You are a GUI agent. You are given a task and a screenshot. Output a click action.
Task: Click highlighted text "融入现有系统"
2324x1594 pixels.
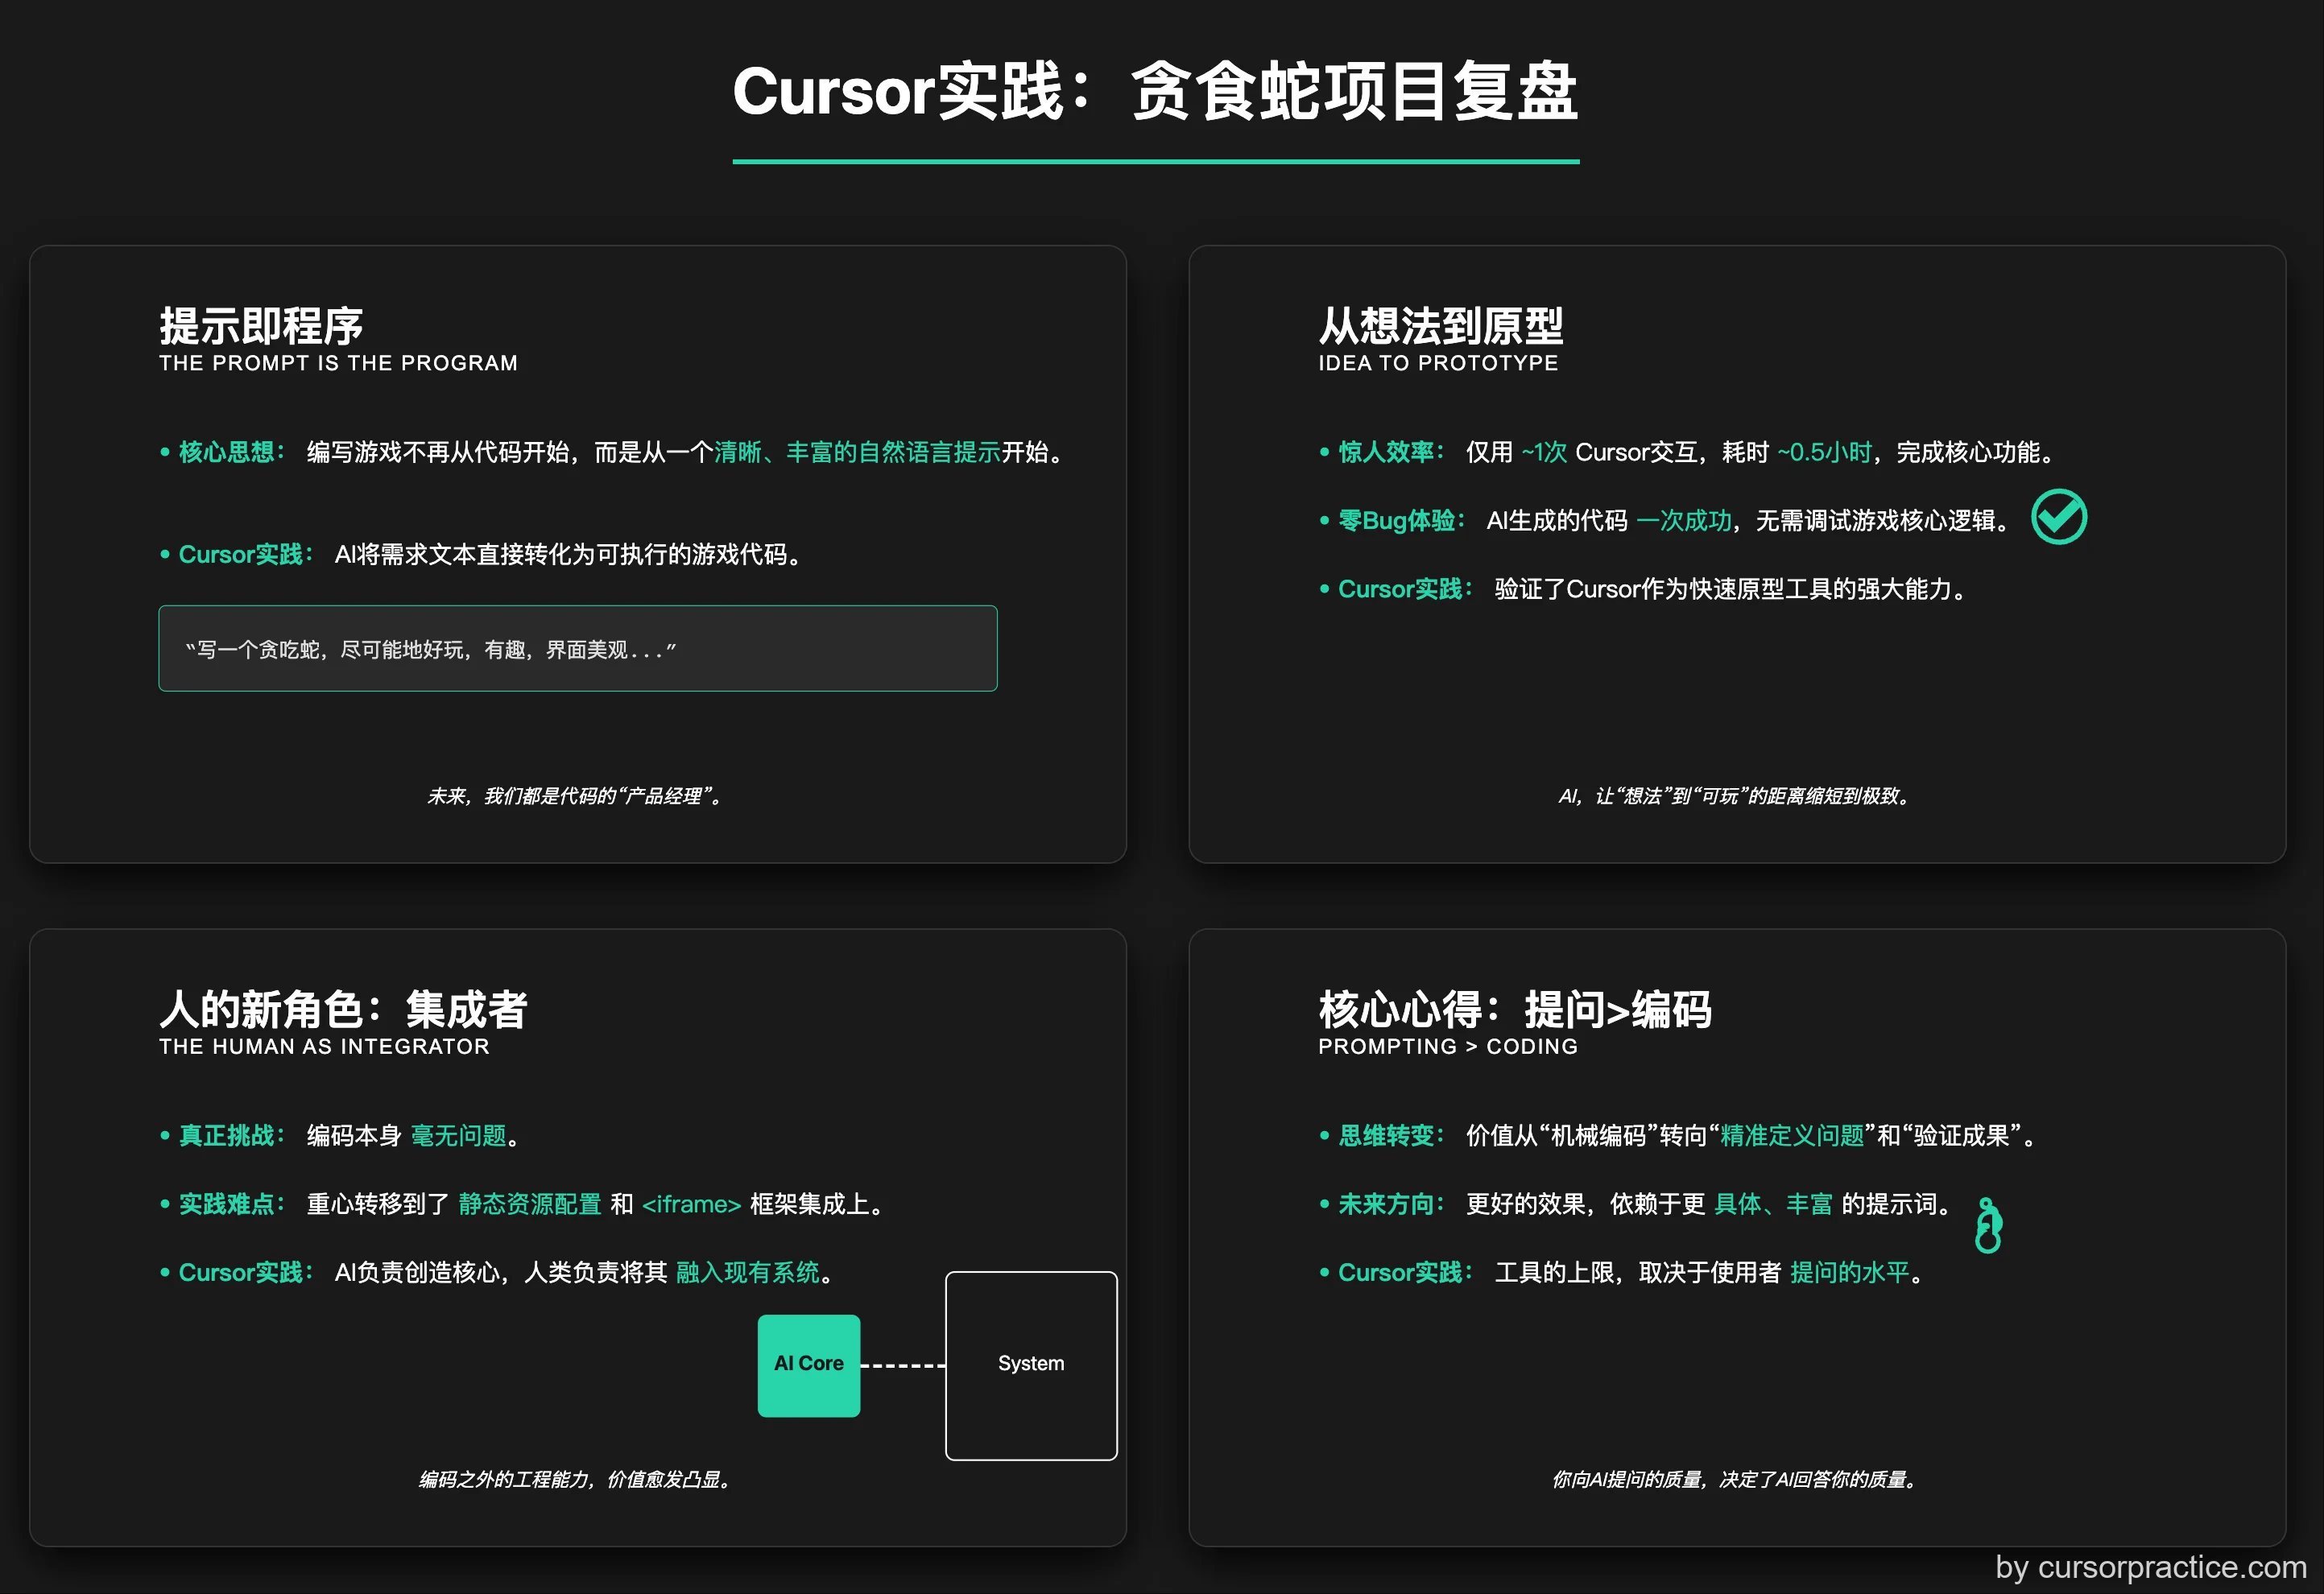[x=748, y=1272]
